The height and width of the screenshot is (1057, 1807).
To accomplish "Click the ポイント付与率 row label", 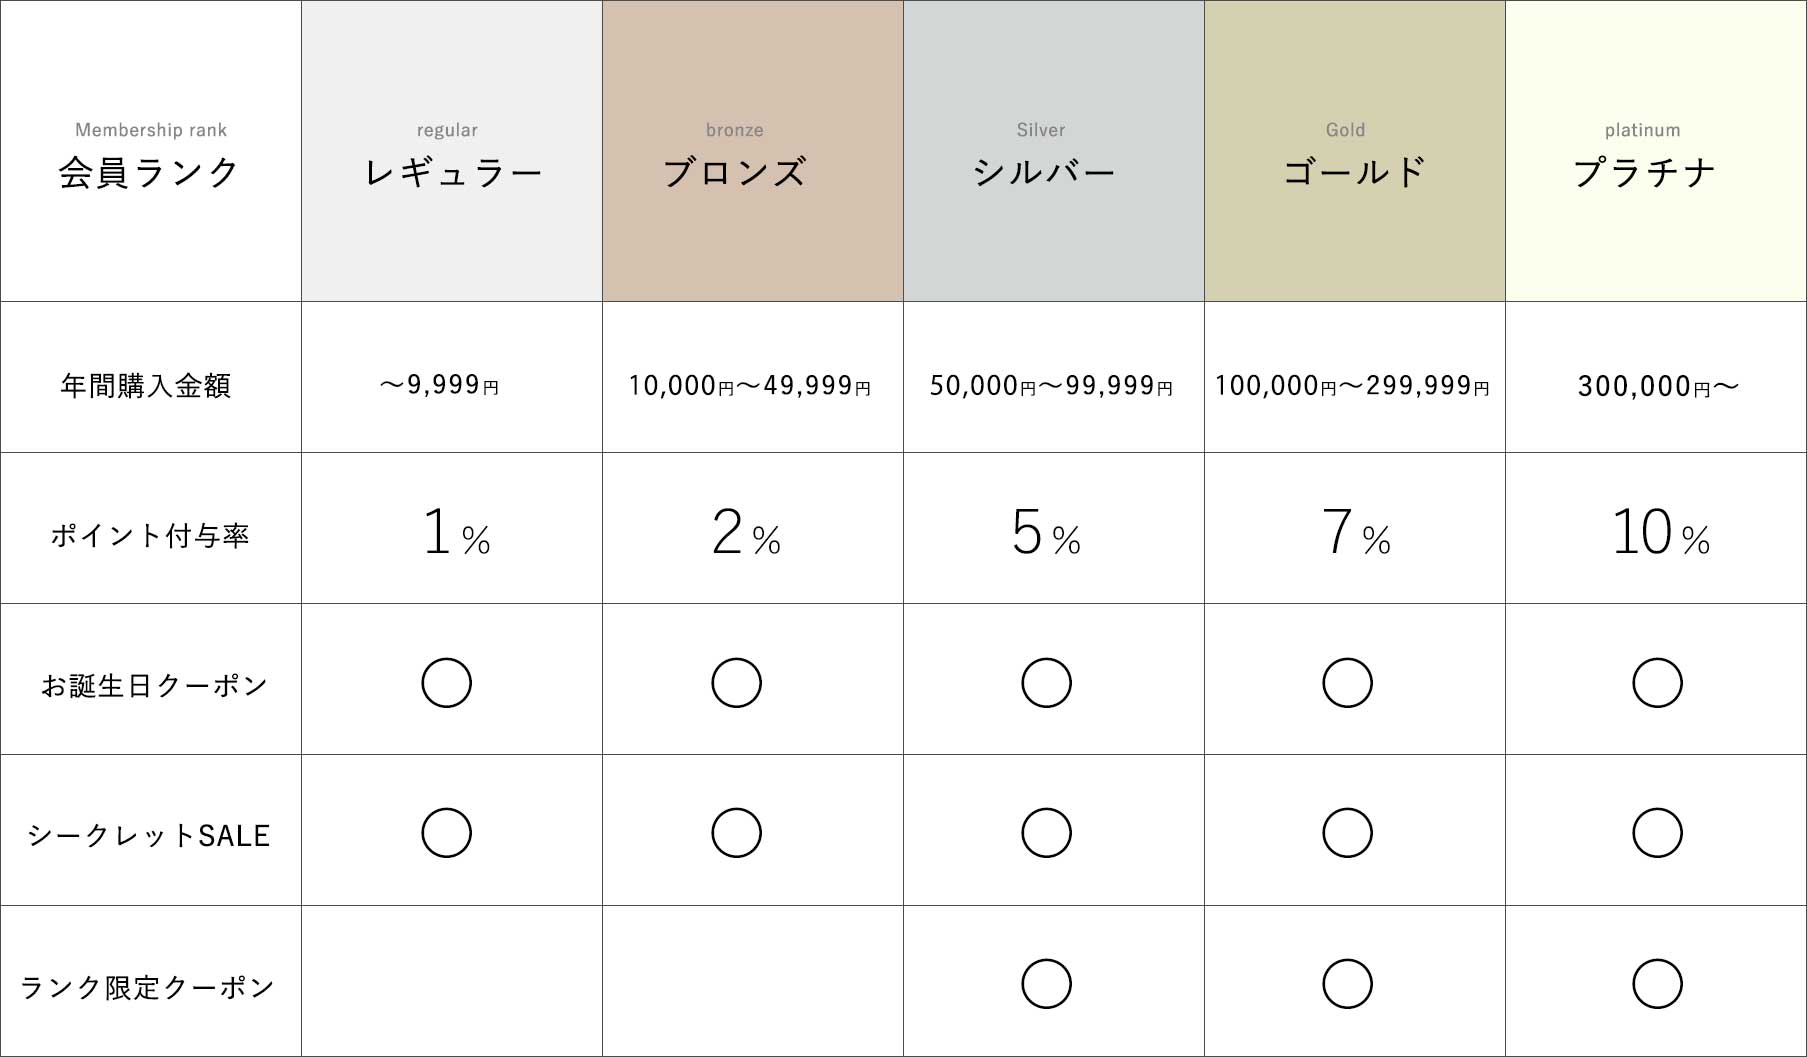I will click(x=150, y=536).
